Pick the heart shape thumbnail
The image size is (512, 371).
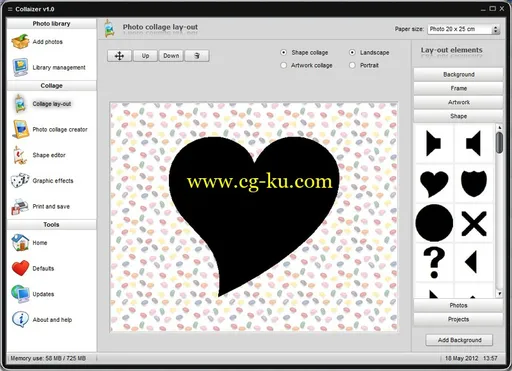coord(434,183)
